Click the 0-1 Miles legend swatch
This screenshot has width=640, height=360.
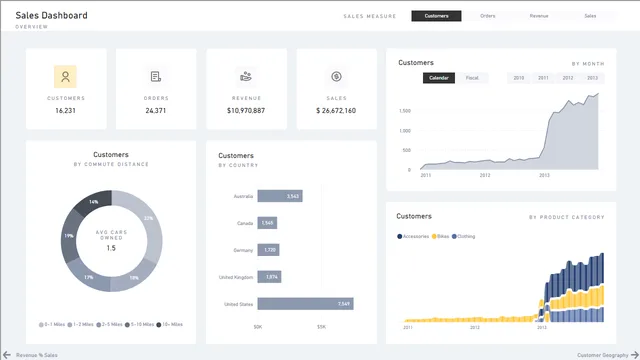pyautogui.click(x=41, y=325)
